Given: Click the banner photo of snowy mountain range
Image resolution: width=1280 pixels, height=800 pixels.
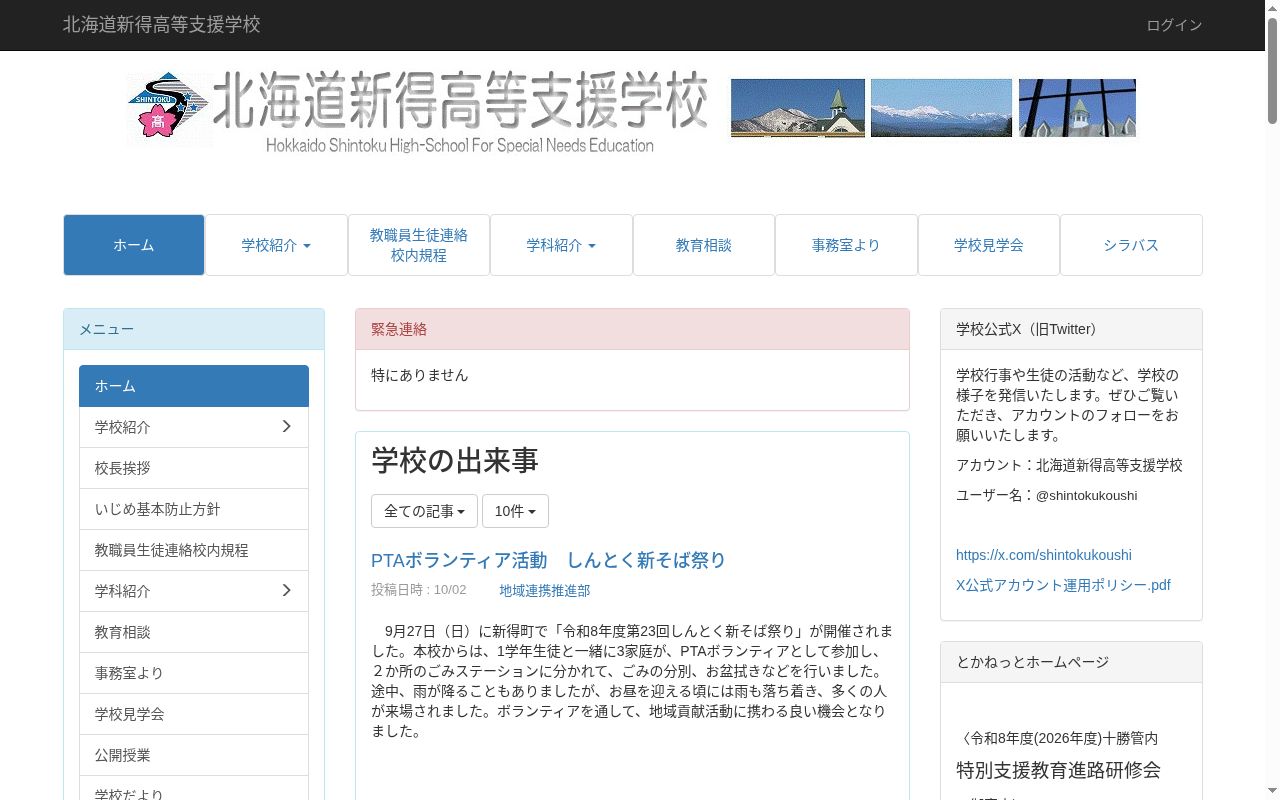Looking at the screenshot, I should click(x=941, y=108).
